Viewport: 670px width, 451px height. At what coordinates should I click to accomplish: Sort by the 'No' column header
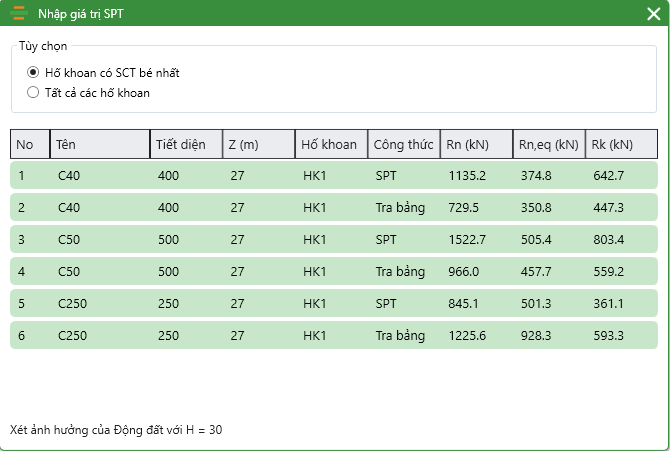(x=29, y=145)
